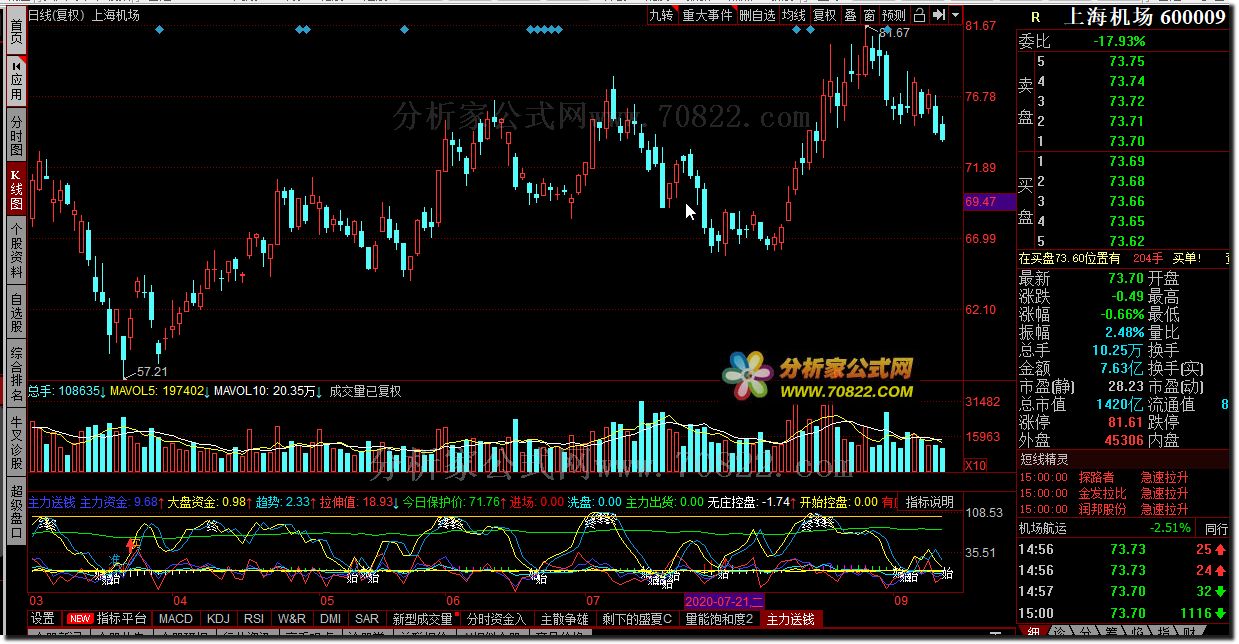Open 重大事件 major events
1239x644 pixels.
click(x=708, y=15)
